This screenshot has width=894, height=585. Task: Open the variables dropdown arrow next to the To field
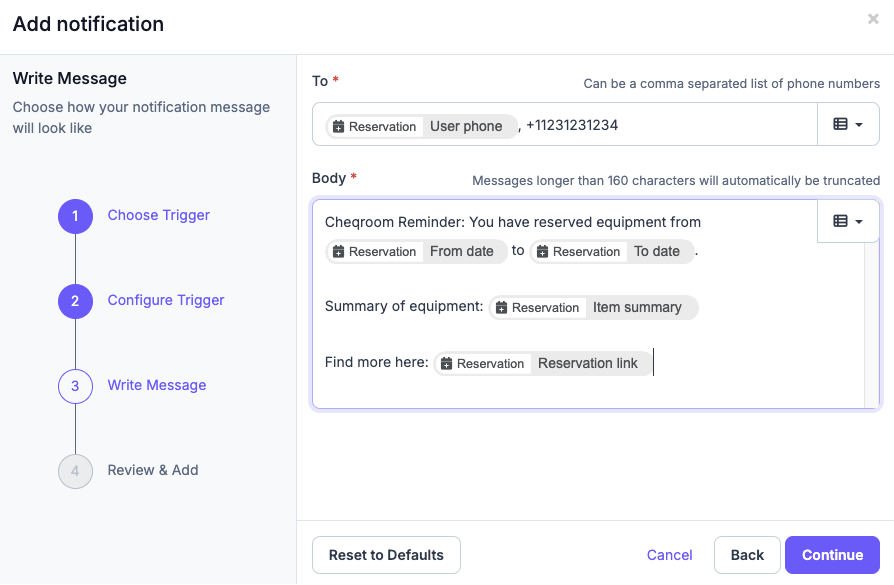tap(858, 124)
